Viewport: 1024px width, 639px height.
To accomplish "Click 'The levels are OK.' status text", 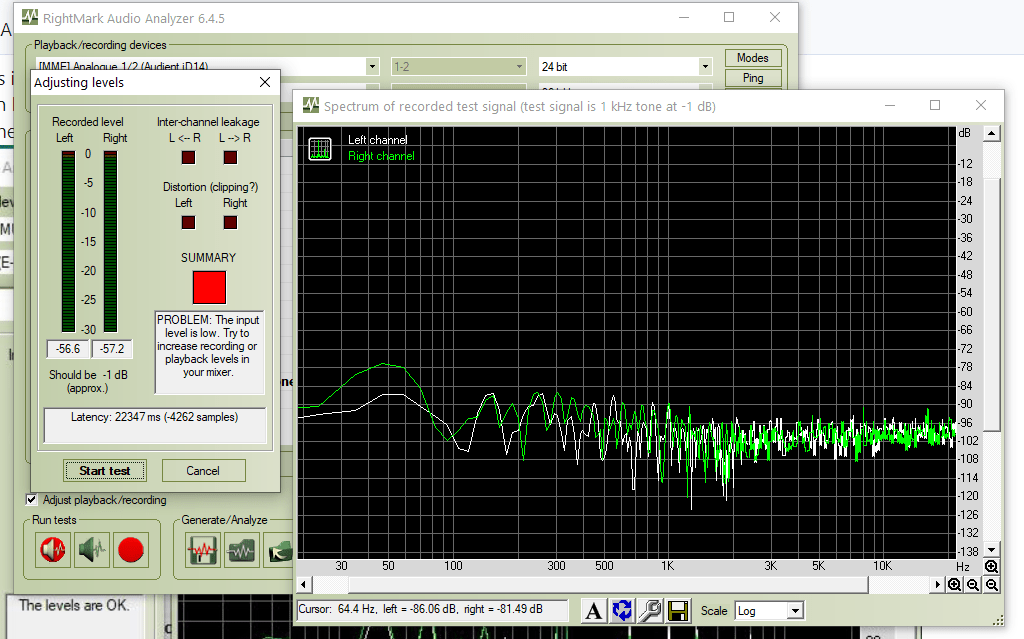I will (x=74, y=605).
